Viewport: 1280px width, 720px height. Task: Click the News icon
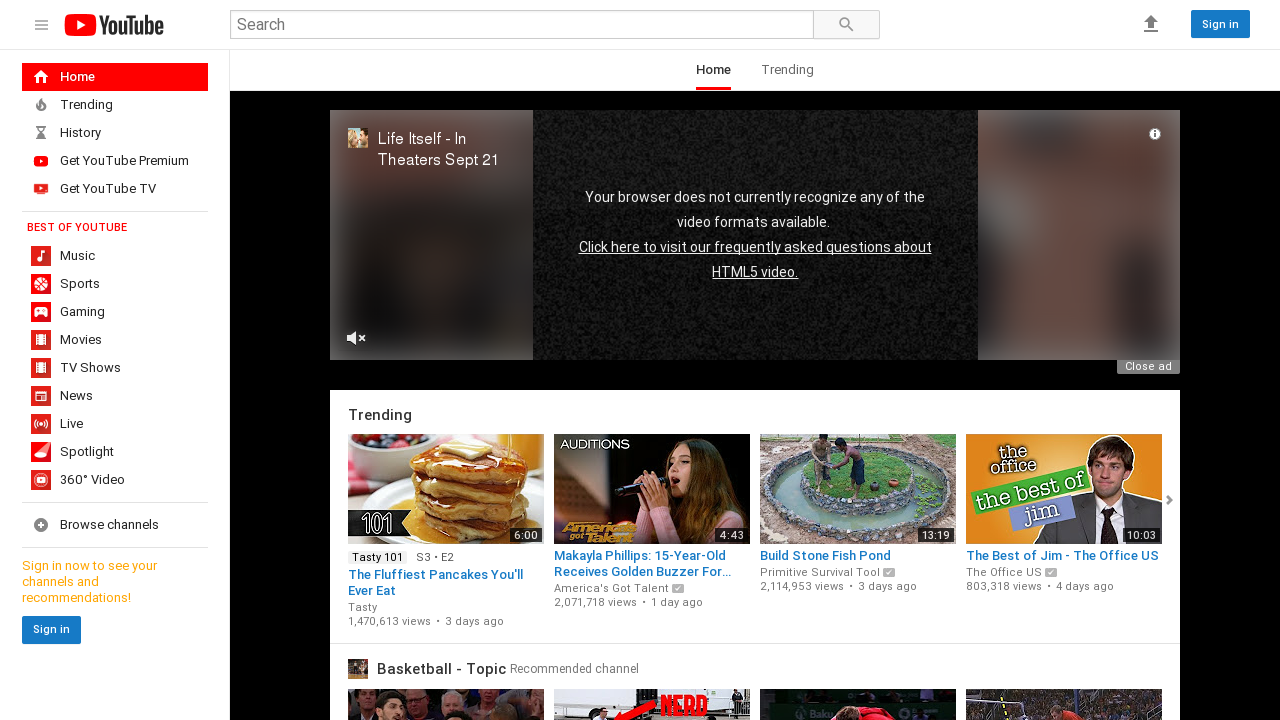pos(41,396)
